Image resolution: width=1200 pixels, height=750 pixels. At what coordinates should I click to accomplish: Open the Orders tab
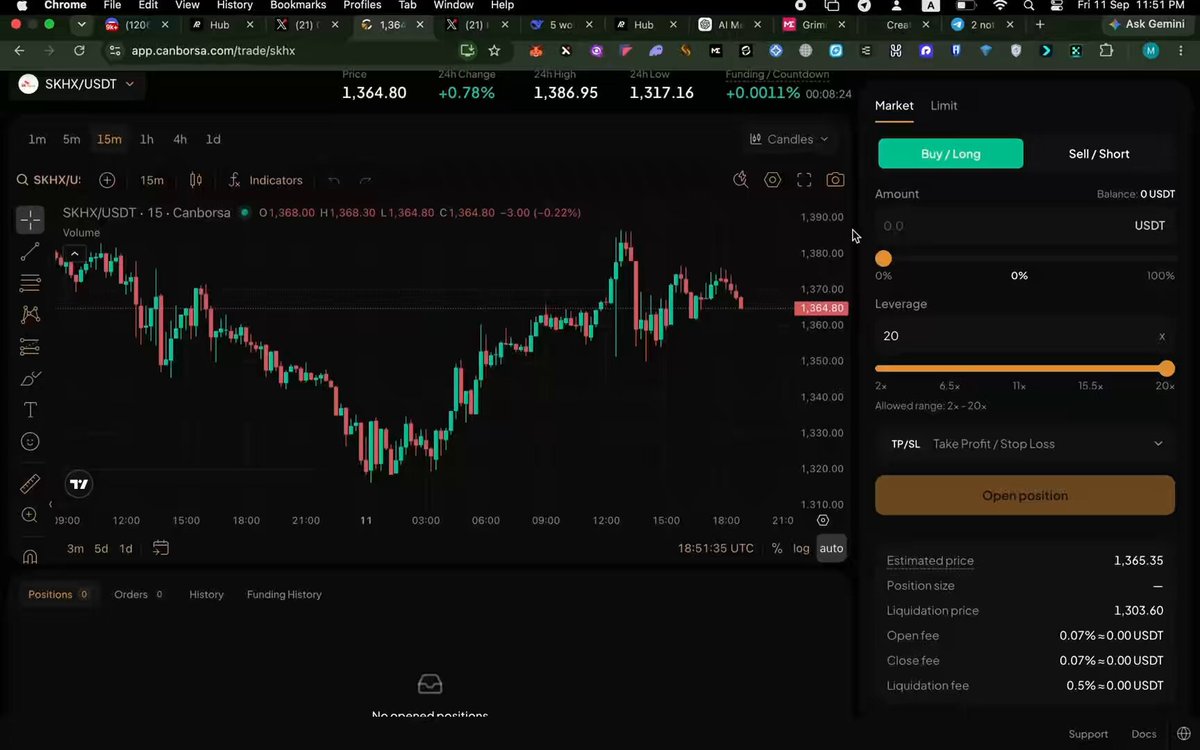point(139,594)
